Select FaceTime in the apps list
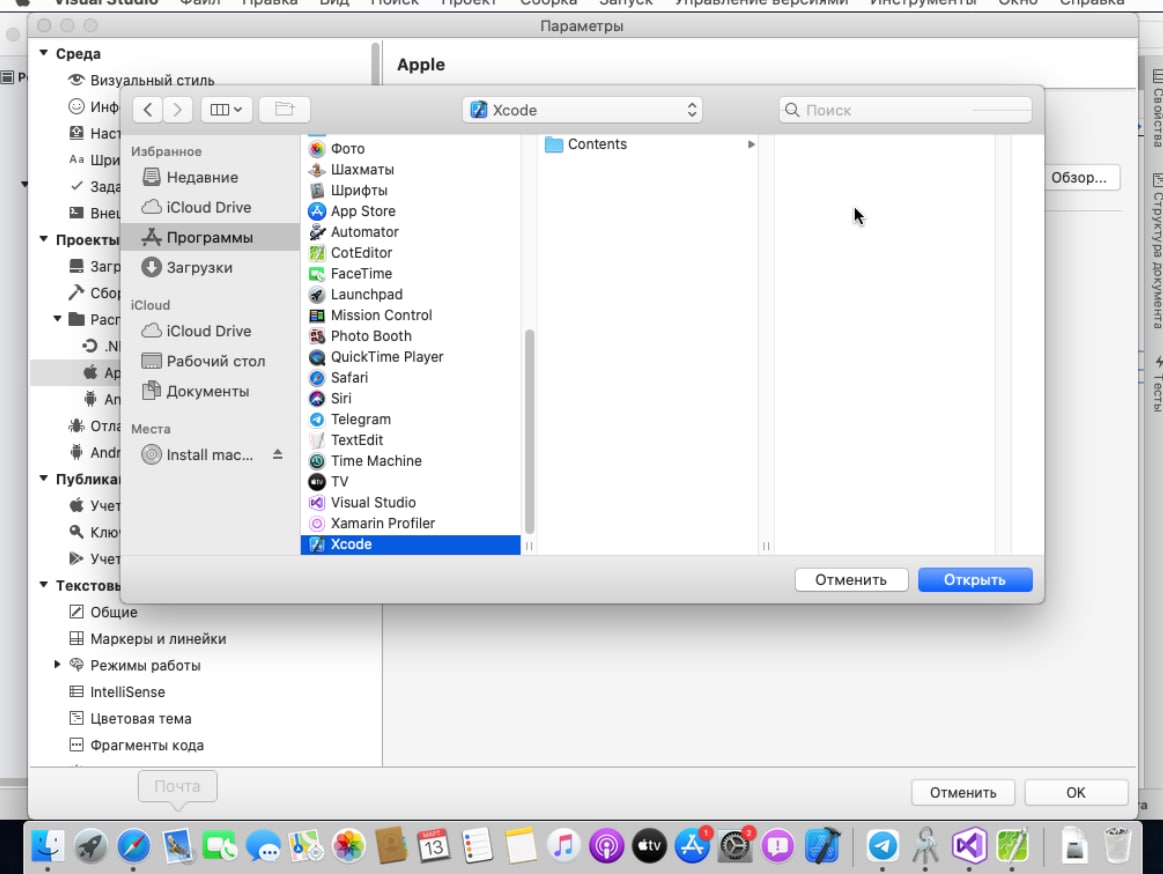The height and width of the screenshot is (874, 1163). tap(410, 273)
